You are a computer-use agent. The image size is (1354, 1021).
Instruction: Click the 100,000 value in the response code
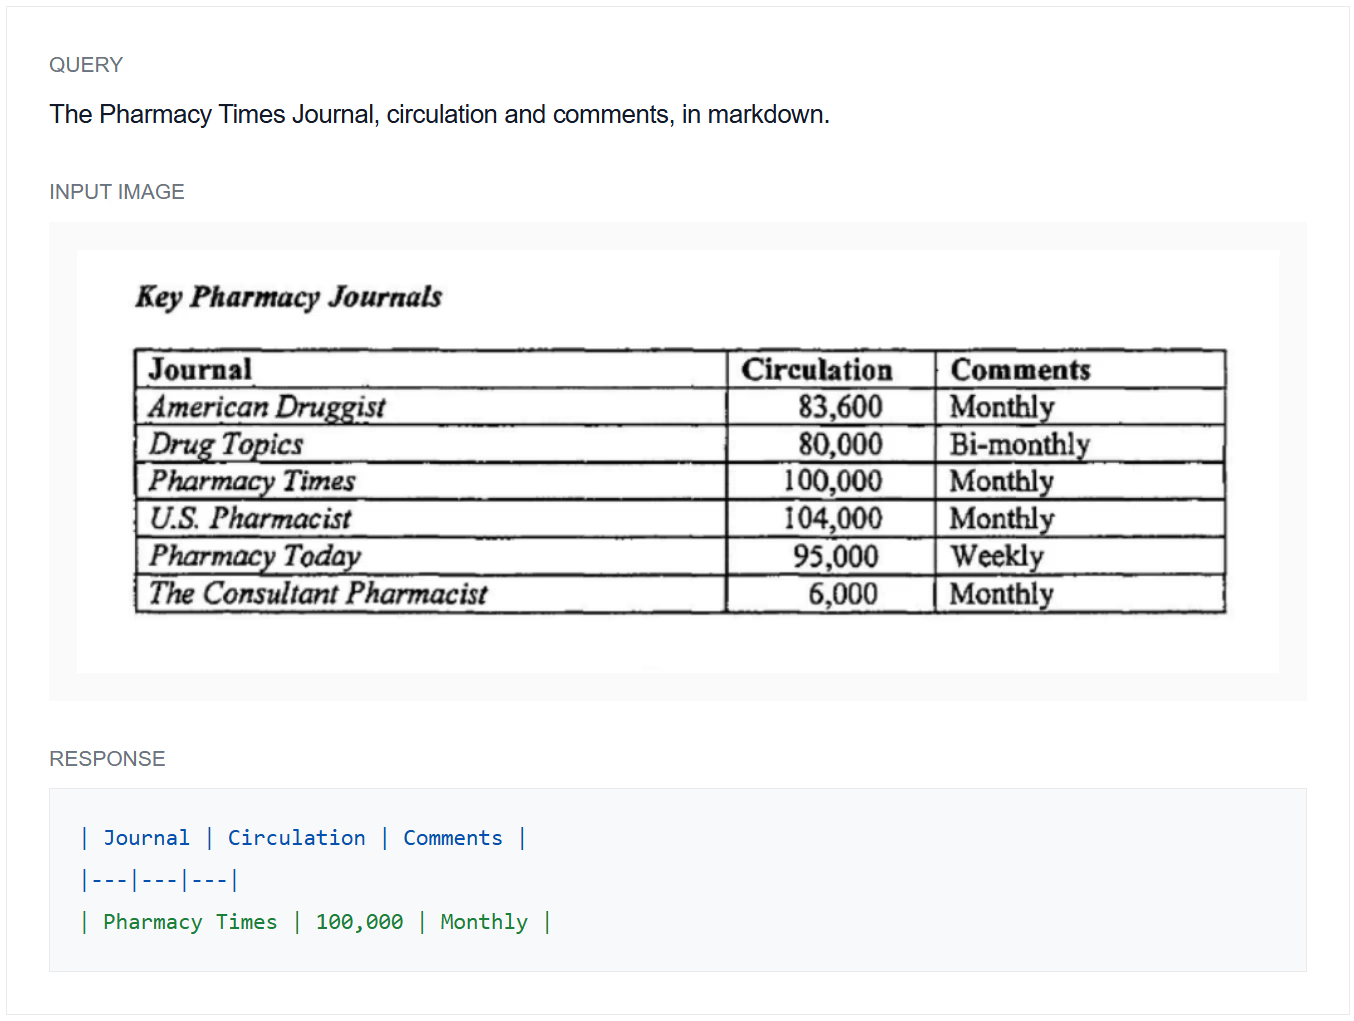click(359, 922)
